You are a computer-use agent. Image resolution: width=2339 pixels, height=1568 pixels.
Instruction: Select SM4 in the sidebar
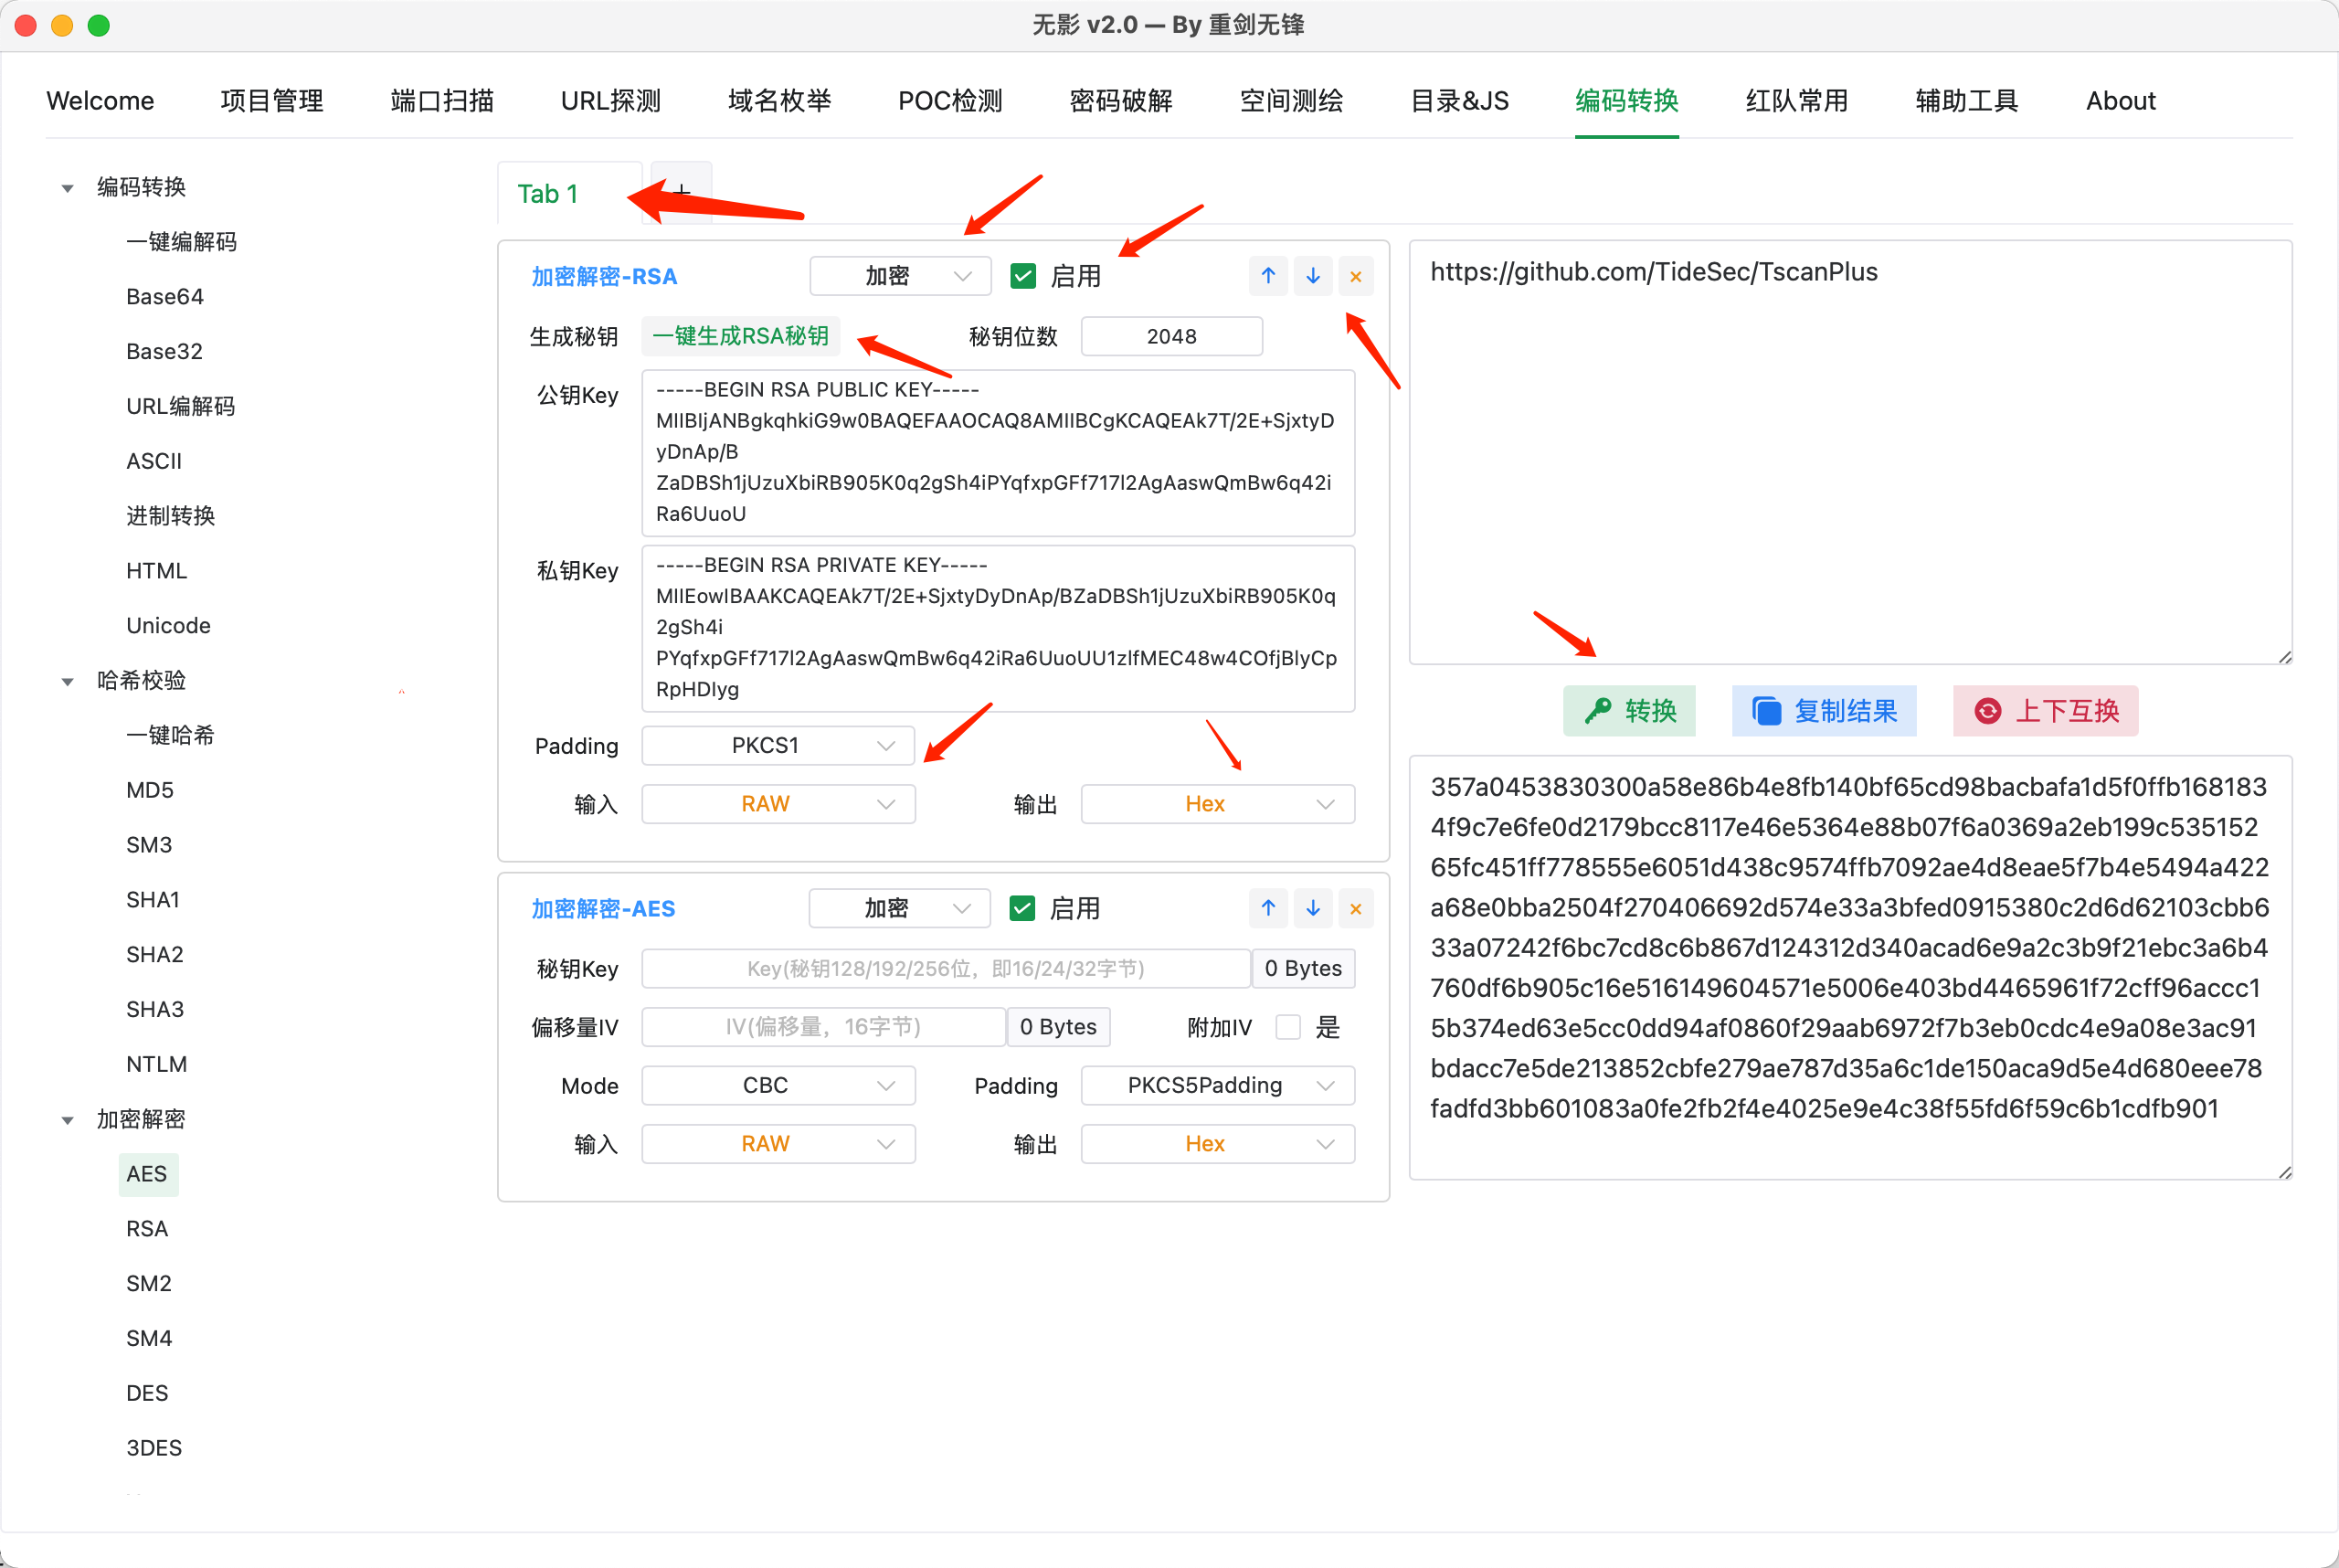[149, 1338]
